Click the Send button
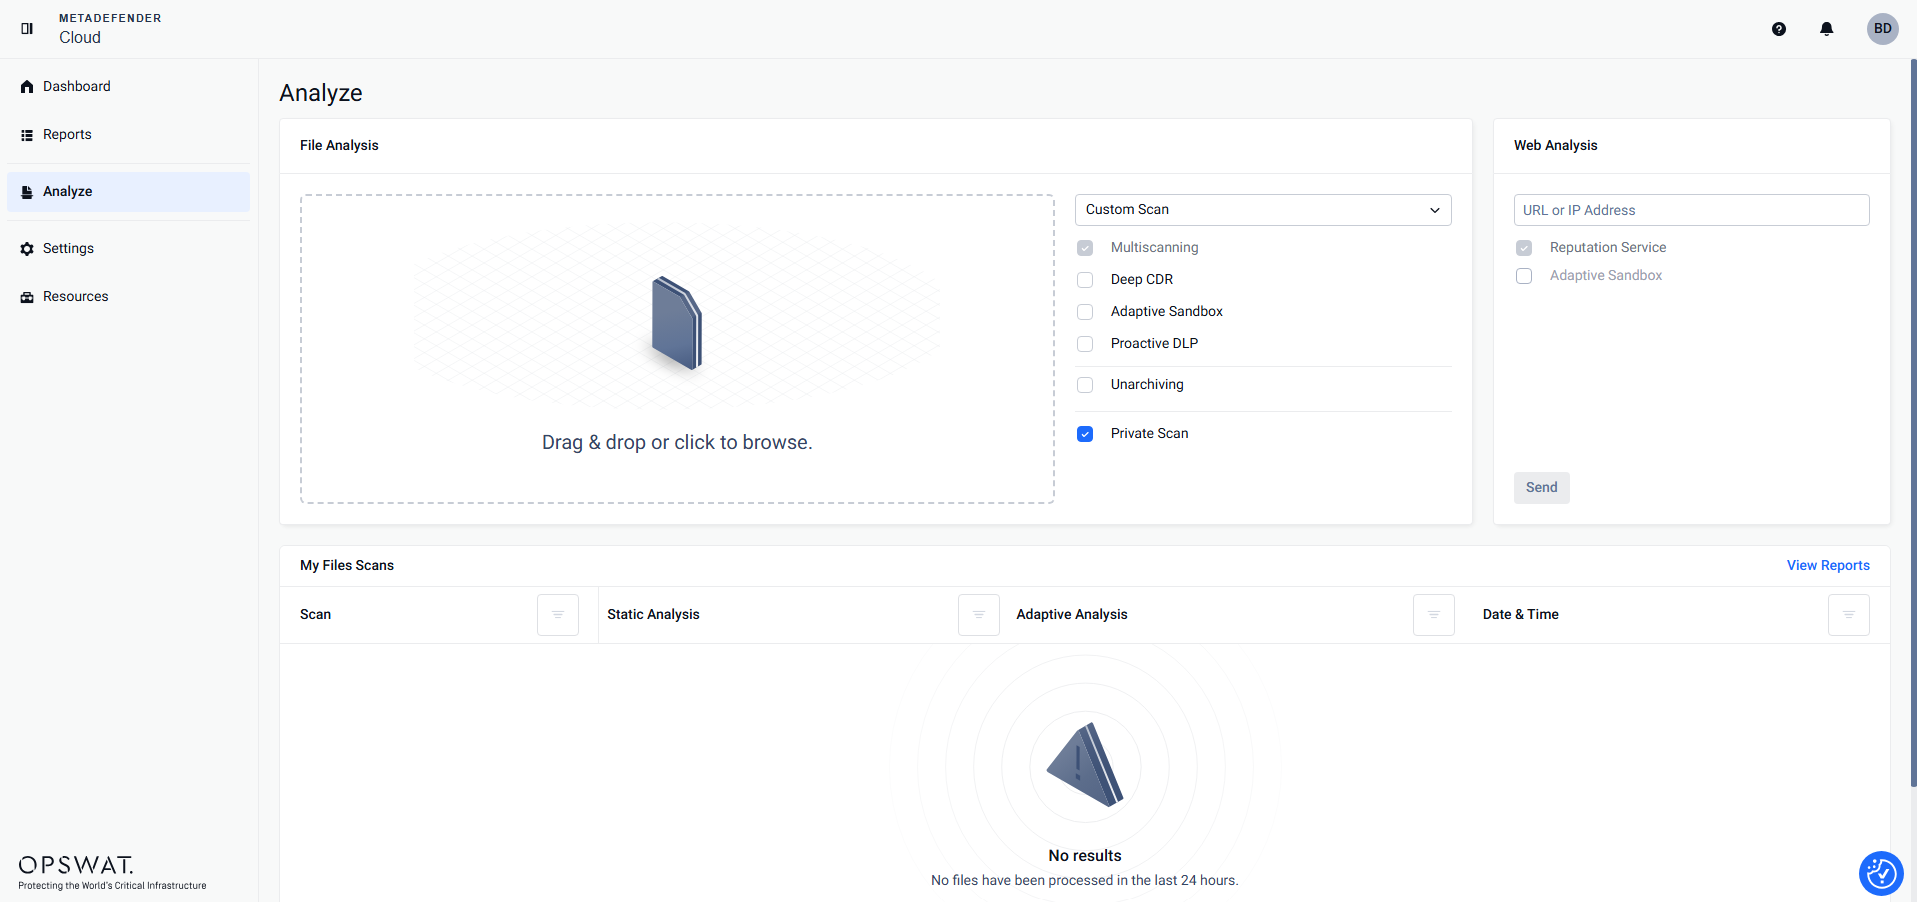Viewport: 1917px width, 902px height. (1541, 488)
